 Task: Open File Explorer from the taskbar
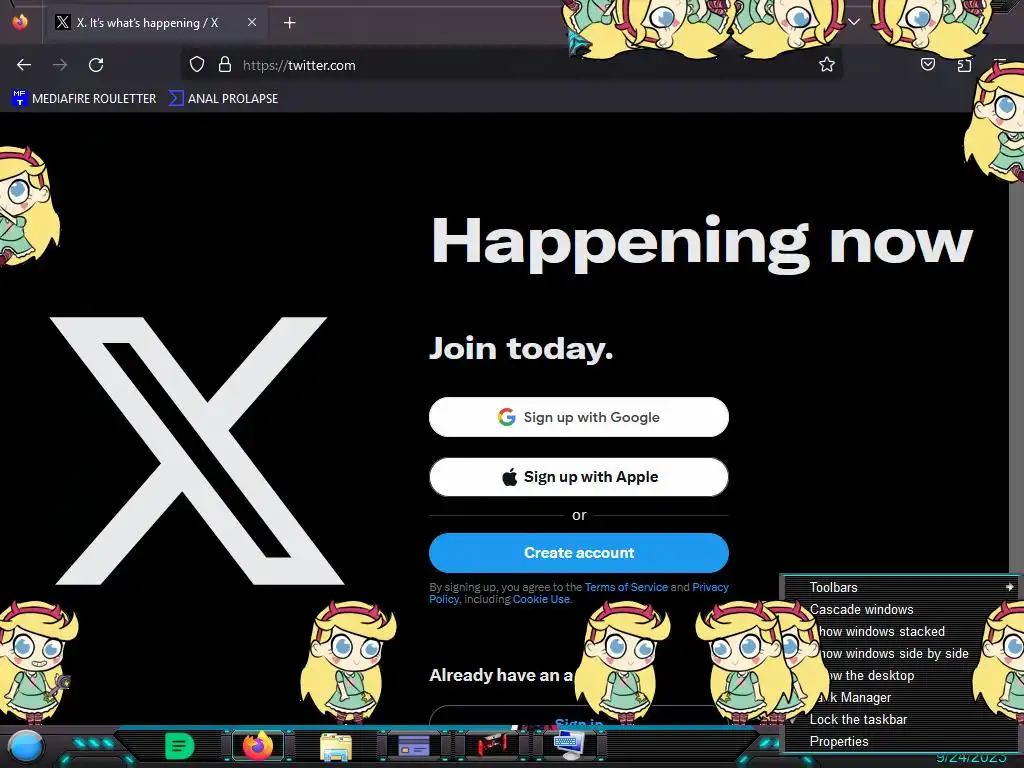pyautogui.click(x=336, y=746)
